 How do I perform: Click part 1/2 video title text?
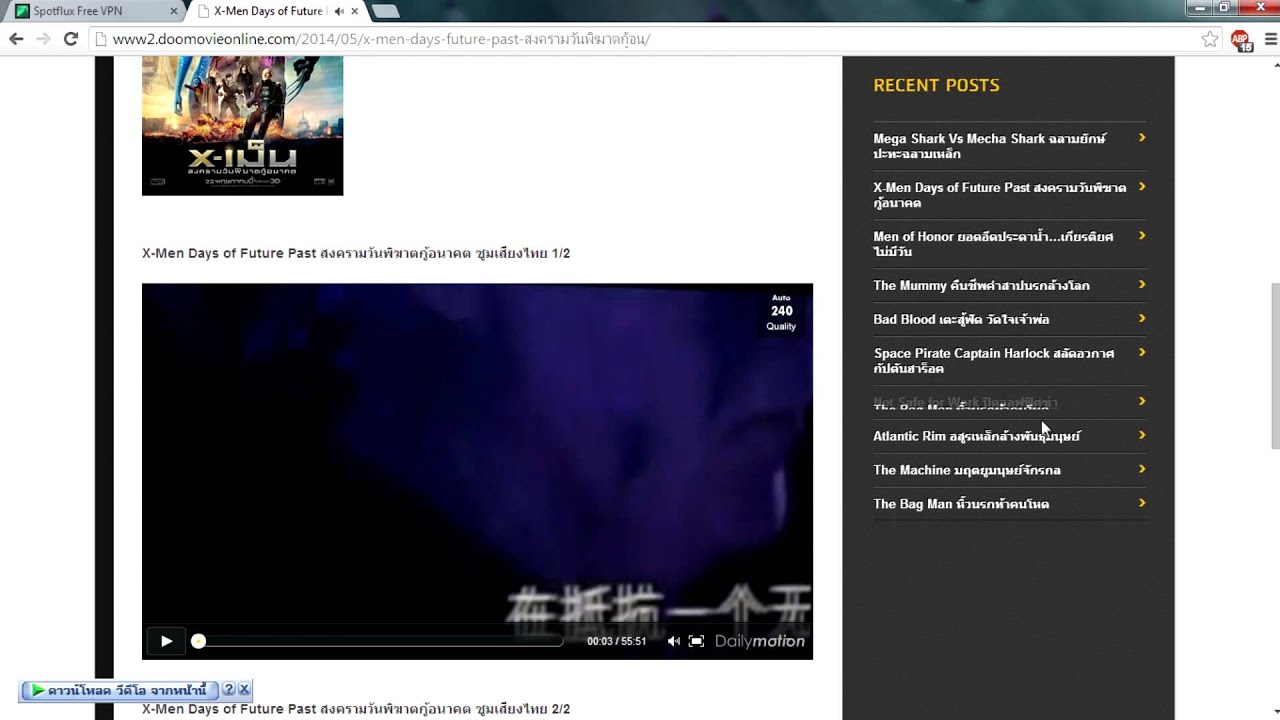(356, 254)
